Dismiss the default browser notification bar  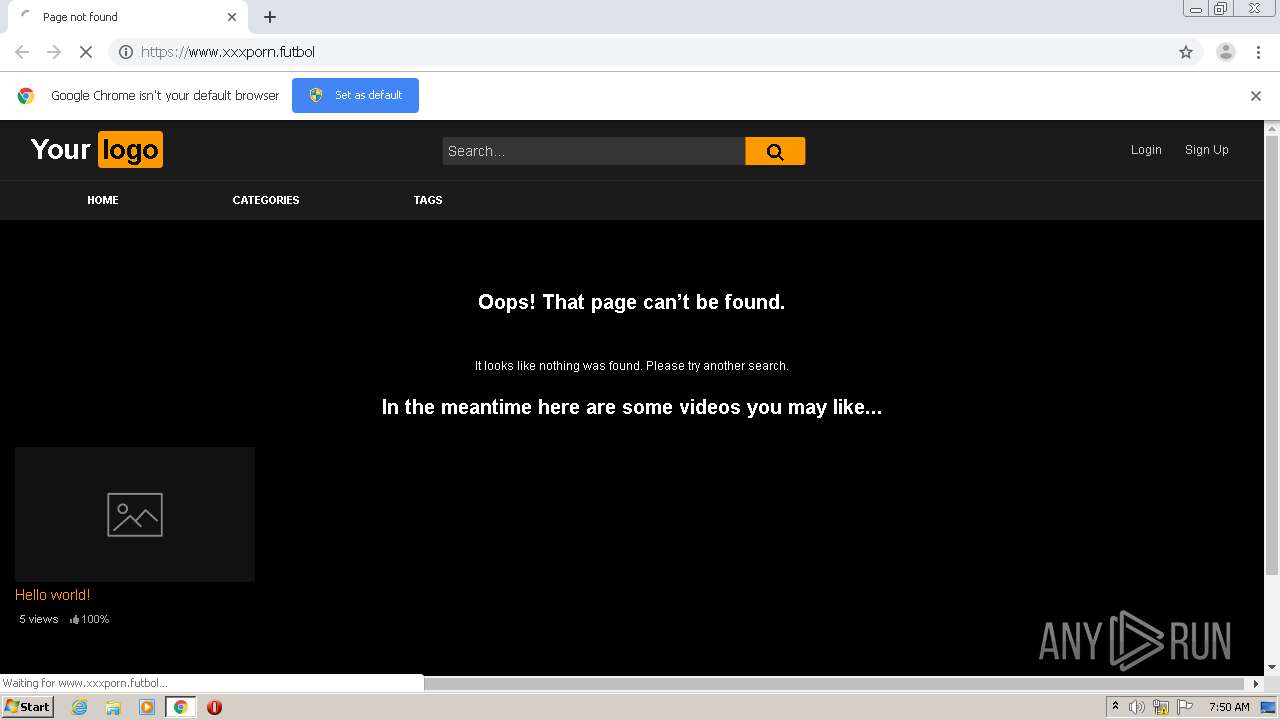pyautogui.click(x=1256, y=96)
